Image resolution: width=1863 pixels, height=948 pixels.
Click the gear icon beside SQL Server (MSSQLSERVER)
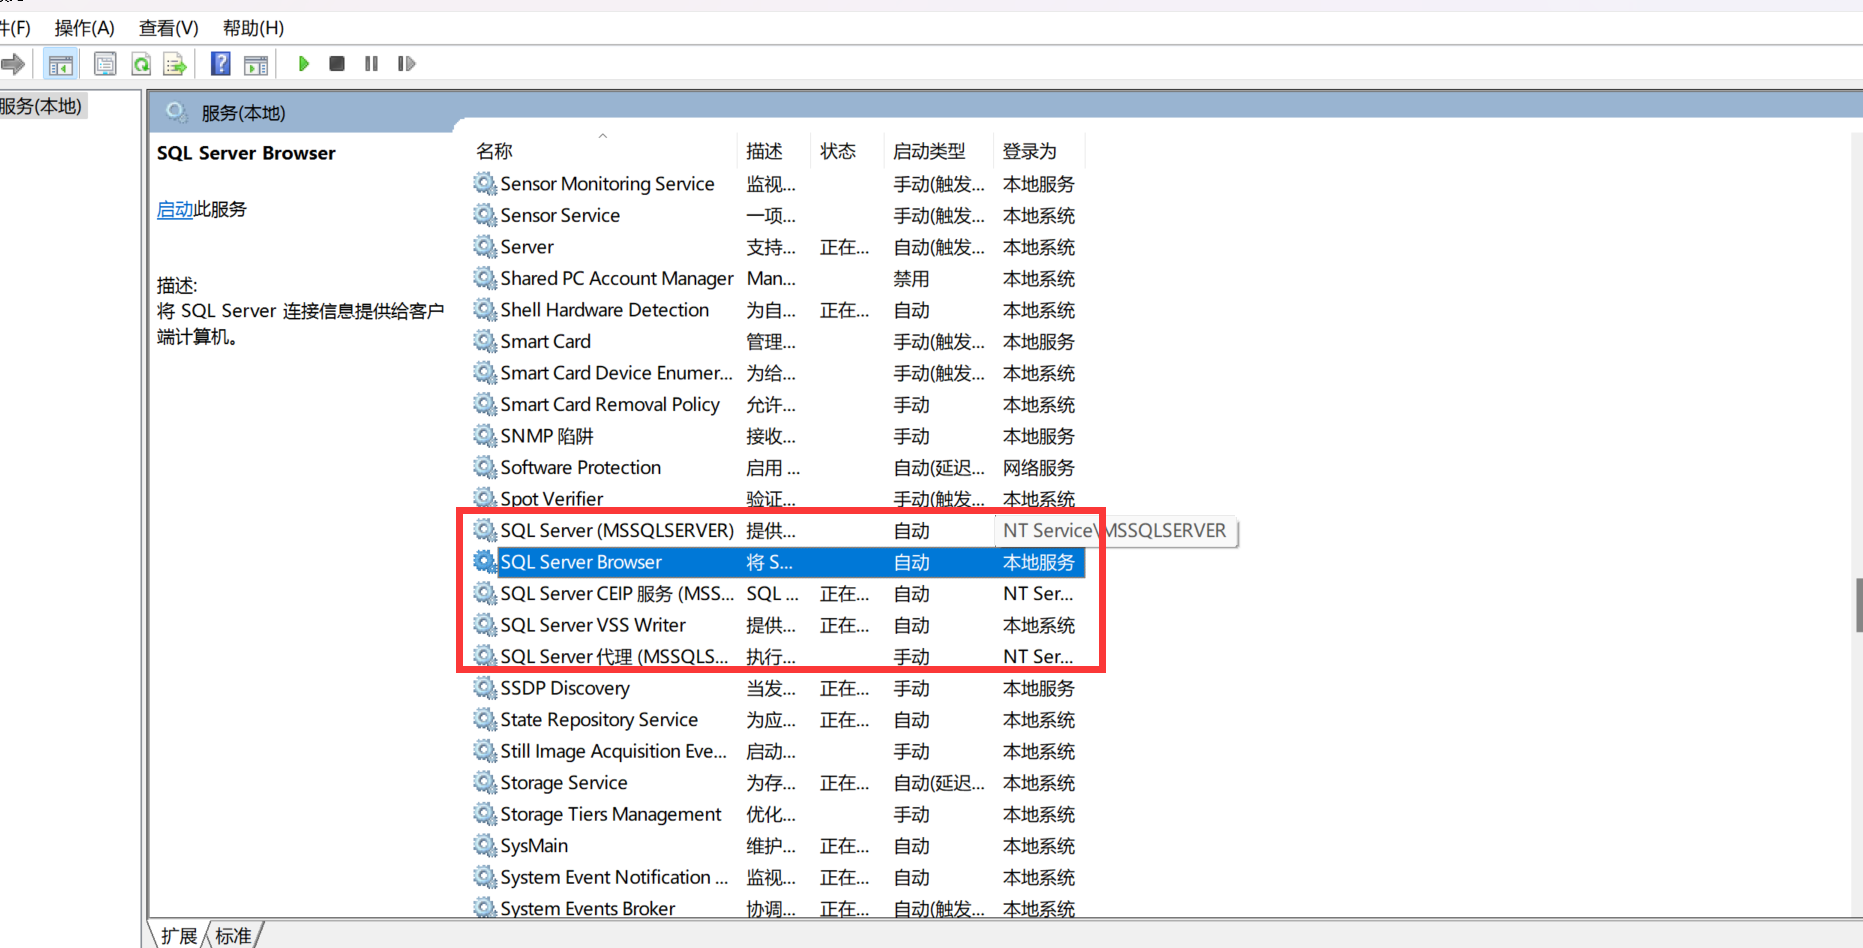point(485,530)
